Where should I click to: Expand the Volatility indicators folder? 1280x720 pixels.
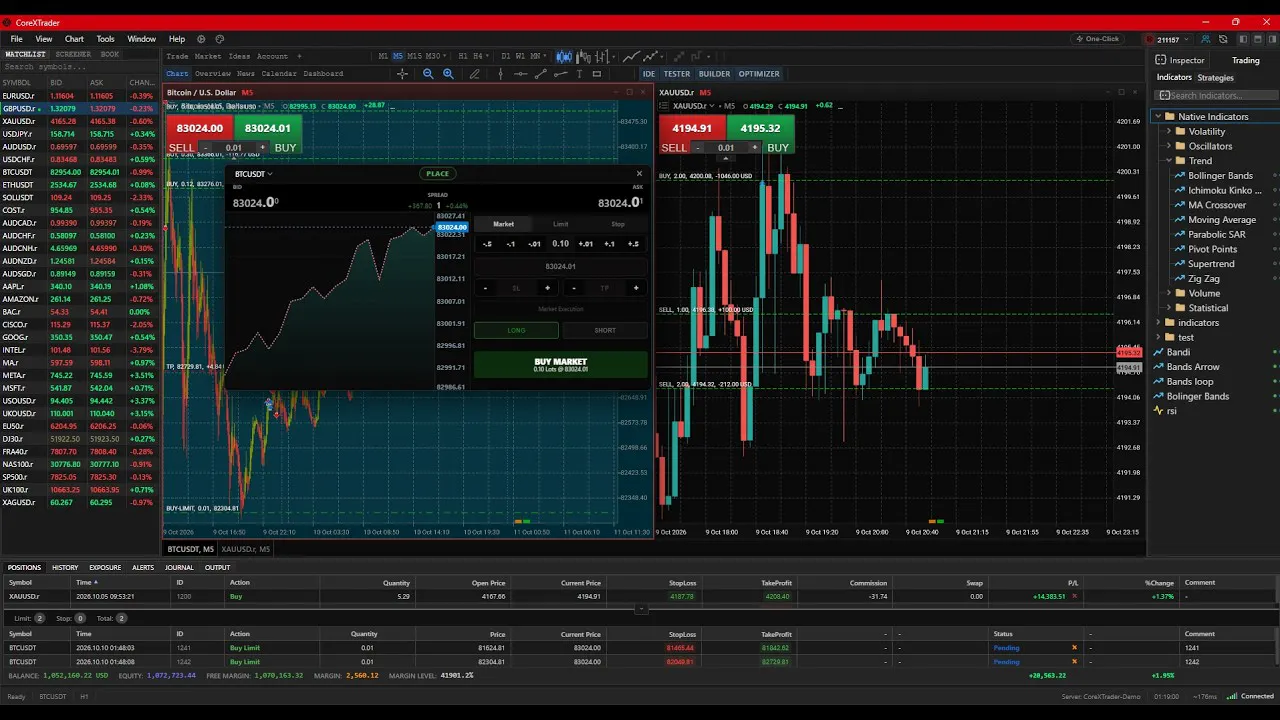(x=1169, y=132)
